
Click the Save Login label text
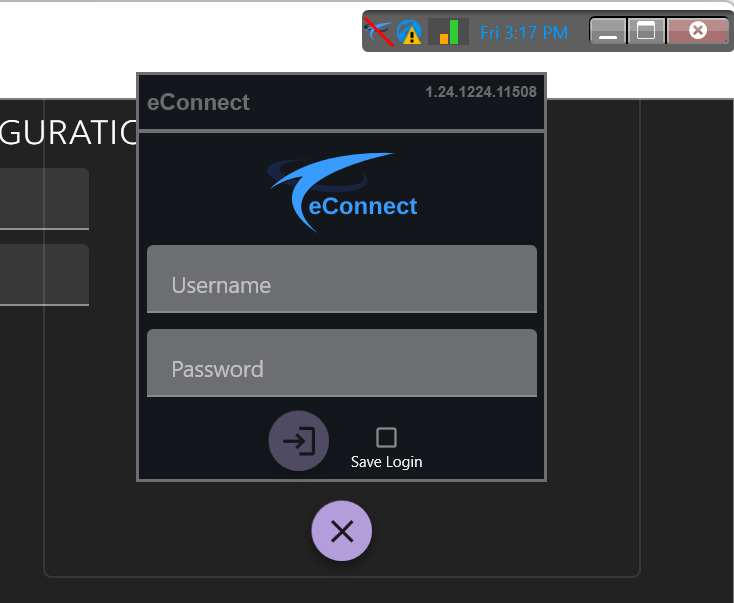(386, 462)
